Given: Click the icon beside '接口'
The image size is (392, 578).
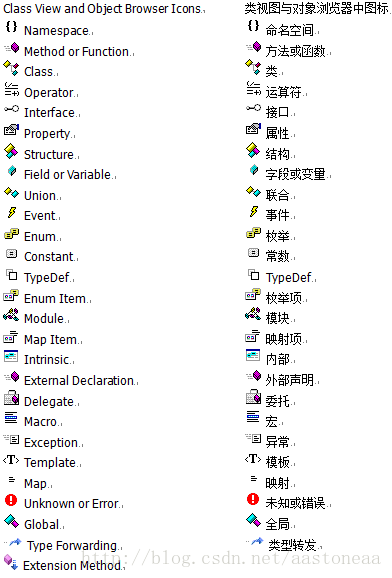Looking at the screenshot, I should coord(253,108).
